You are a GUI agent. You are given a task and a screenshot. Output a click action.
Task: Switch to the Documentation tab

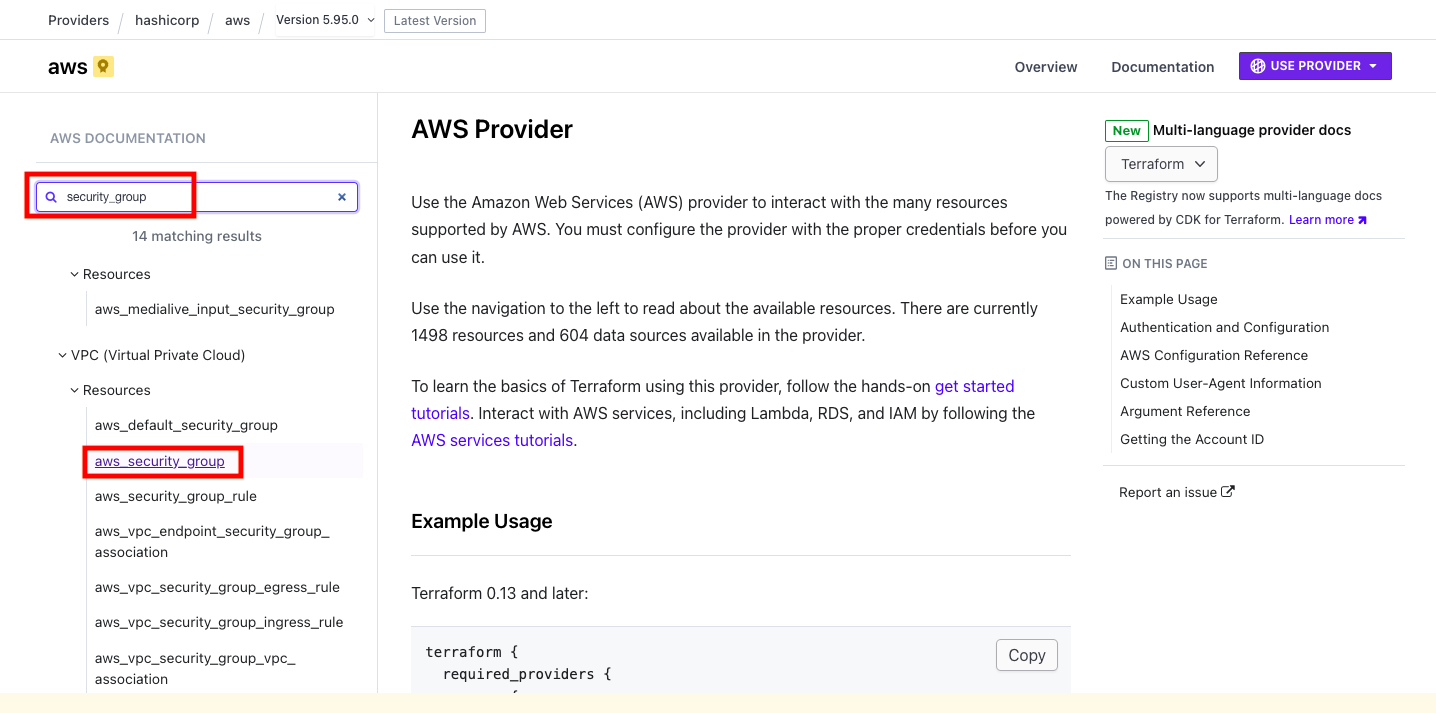[x=1163, y=67]
